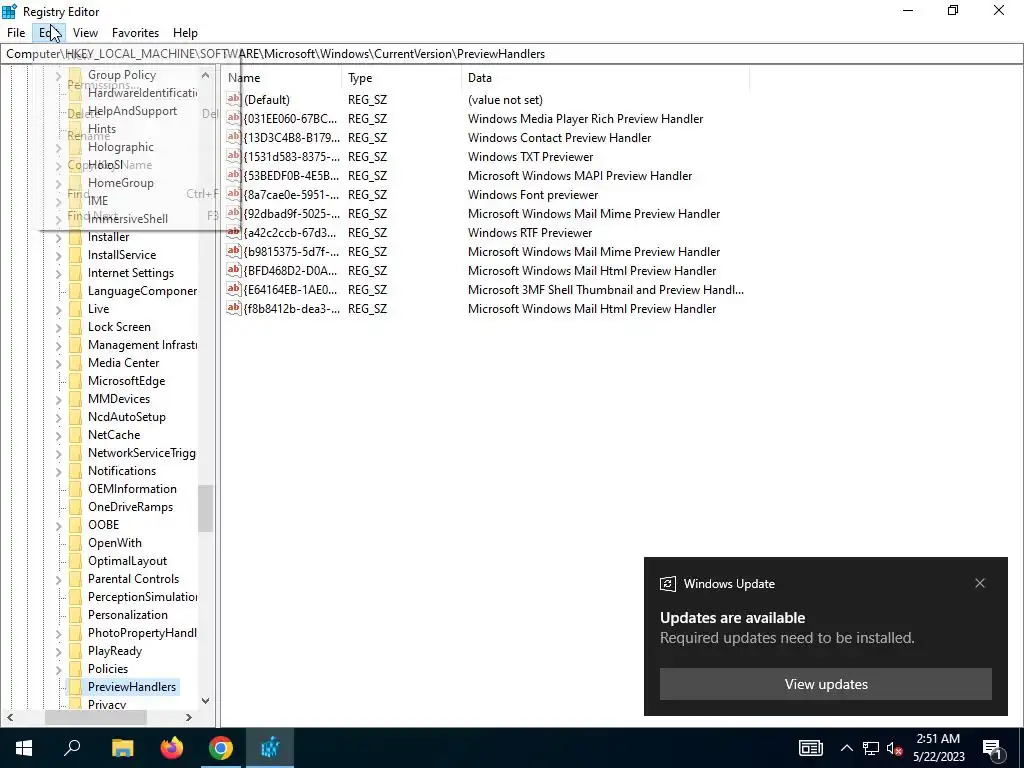Open the View menu
Viewport: 1024px width, 768px height.
(85, 33)
